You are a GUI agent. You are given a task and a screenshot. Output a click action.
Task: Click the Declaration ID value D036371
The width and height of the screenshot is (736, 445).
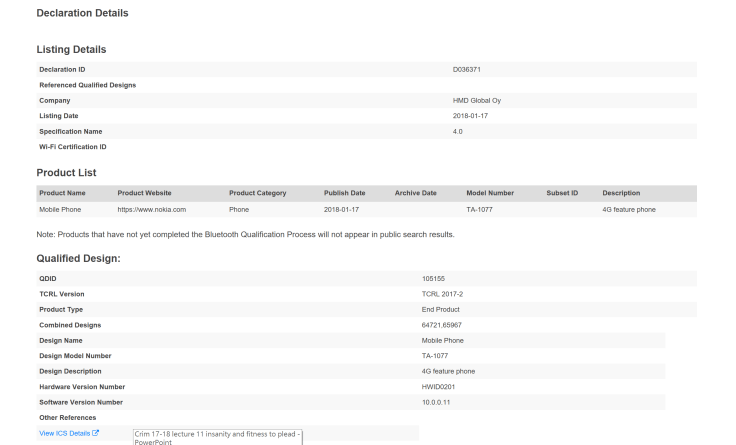[468, 69]
